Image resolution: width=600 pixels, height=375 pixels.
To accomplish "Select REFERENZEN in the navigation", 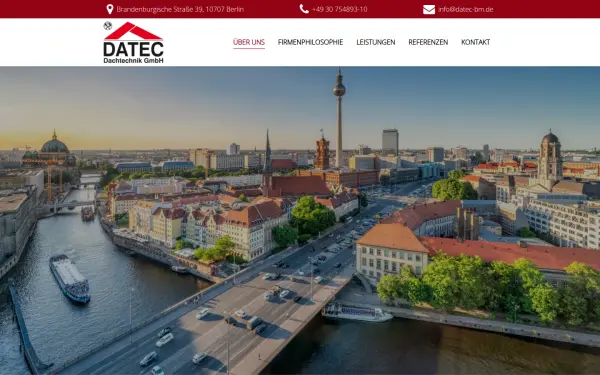I will click(428, 42).
